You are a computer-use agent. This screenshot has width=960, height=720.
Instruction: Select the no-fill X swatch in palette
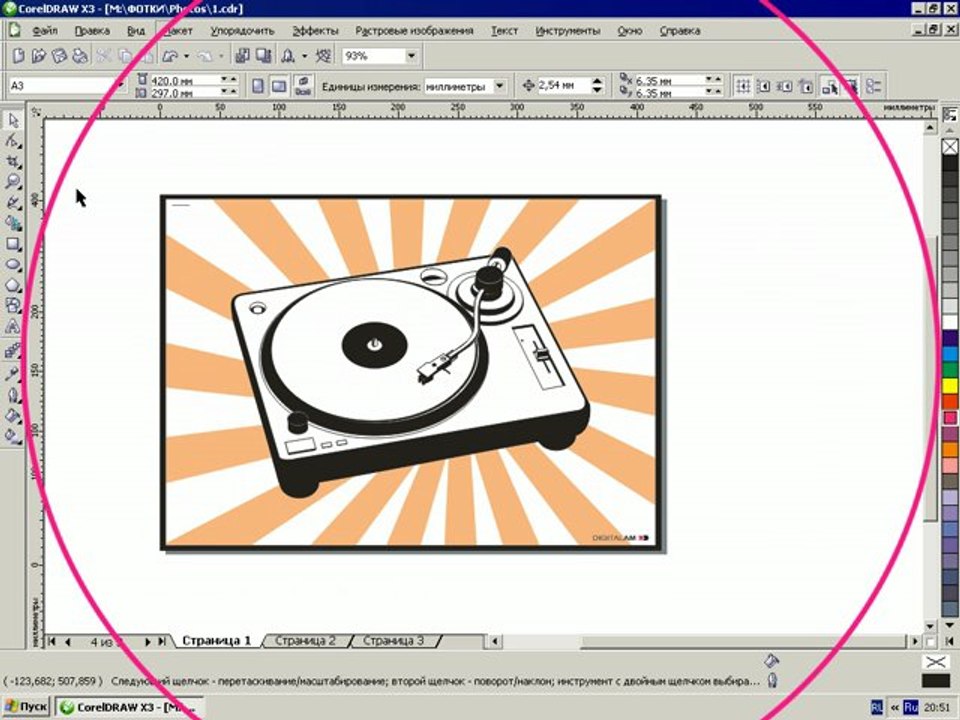(950, 146)
